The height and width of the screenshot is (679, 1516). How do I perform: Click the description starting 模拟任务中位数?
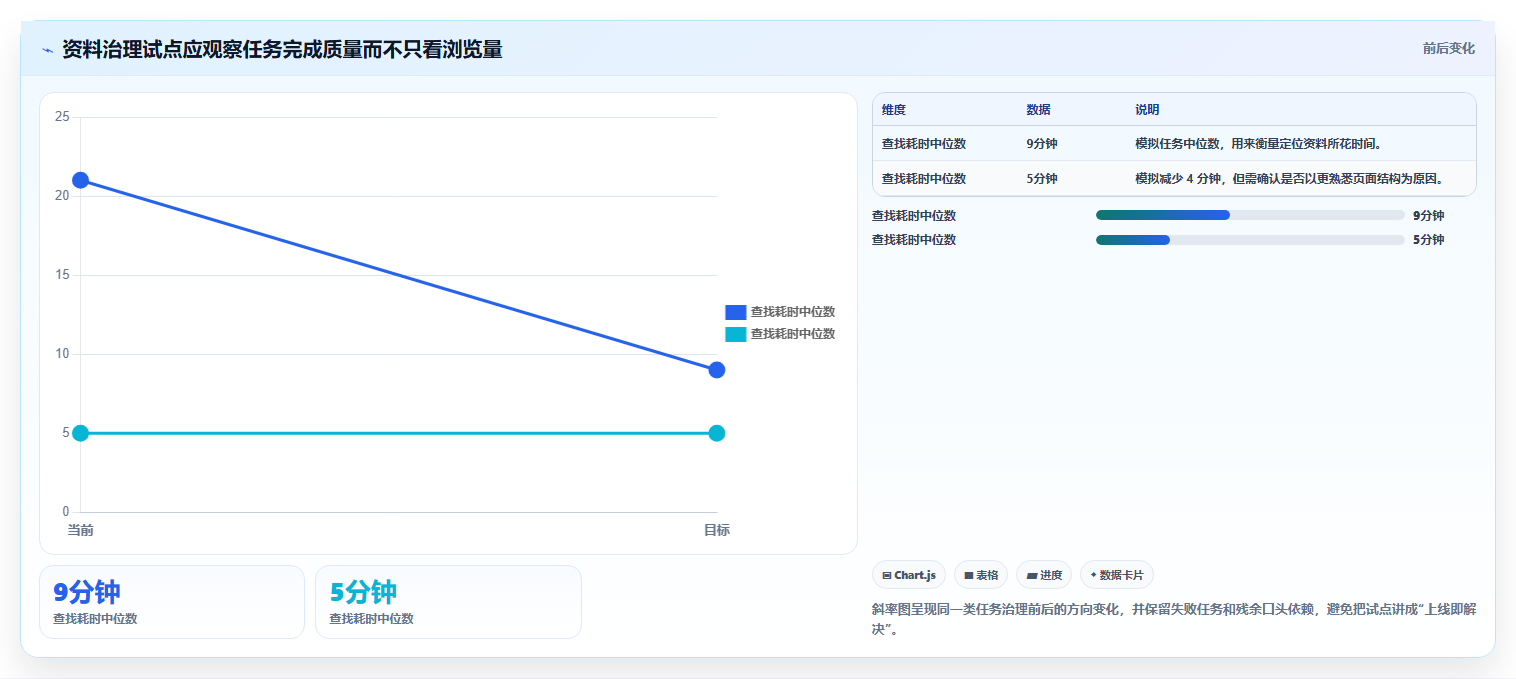(1258, 144)
